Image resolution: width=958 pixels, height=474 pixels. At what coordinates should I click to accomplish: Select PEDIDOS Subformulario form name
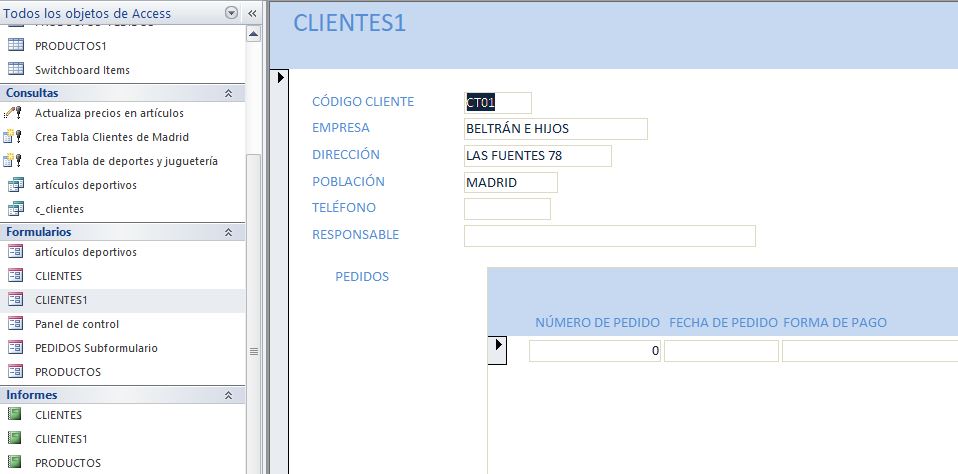point(97,348)
